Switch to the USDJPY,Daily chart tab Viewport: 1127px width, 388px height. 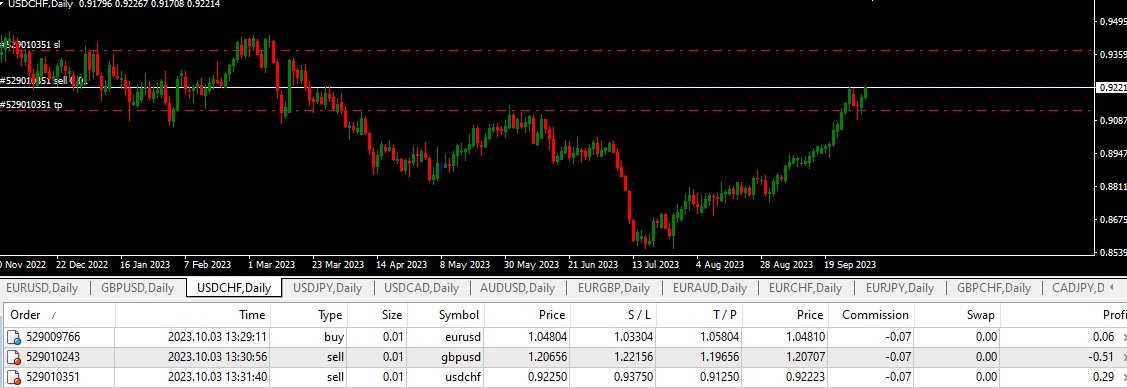[x=328, y=288]
